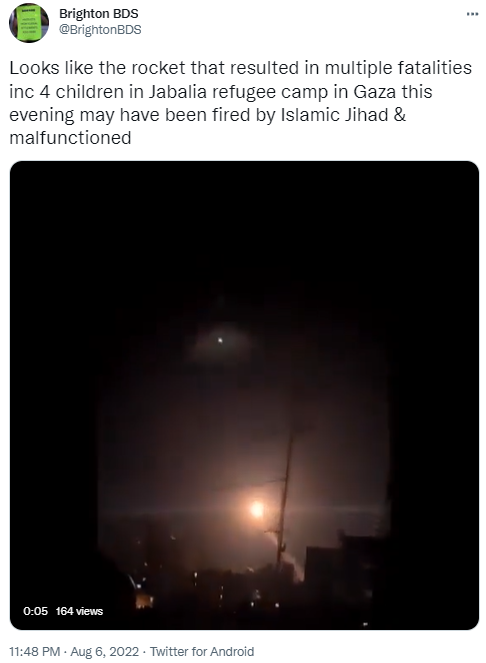Open the @BrightonBDS handle link

click(100, 30)
